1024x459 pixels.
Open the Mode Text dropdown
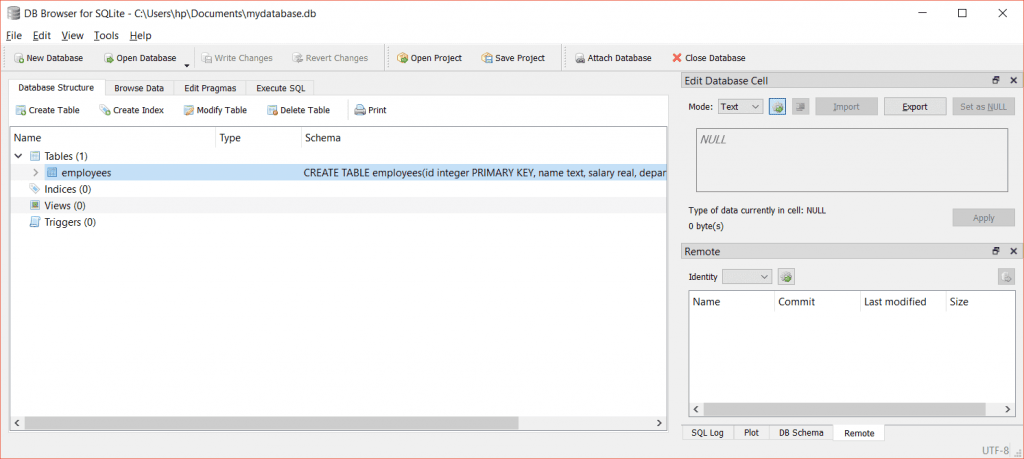740,106
